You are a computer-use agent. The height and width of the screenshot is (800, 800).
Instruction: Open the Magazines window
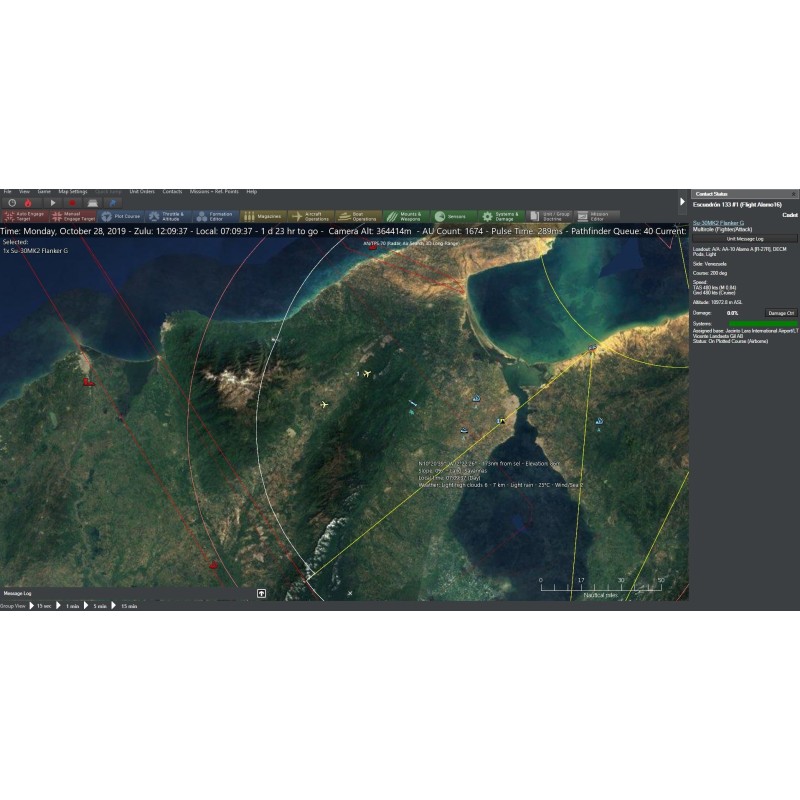coord(263,215)
